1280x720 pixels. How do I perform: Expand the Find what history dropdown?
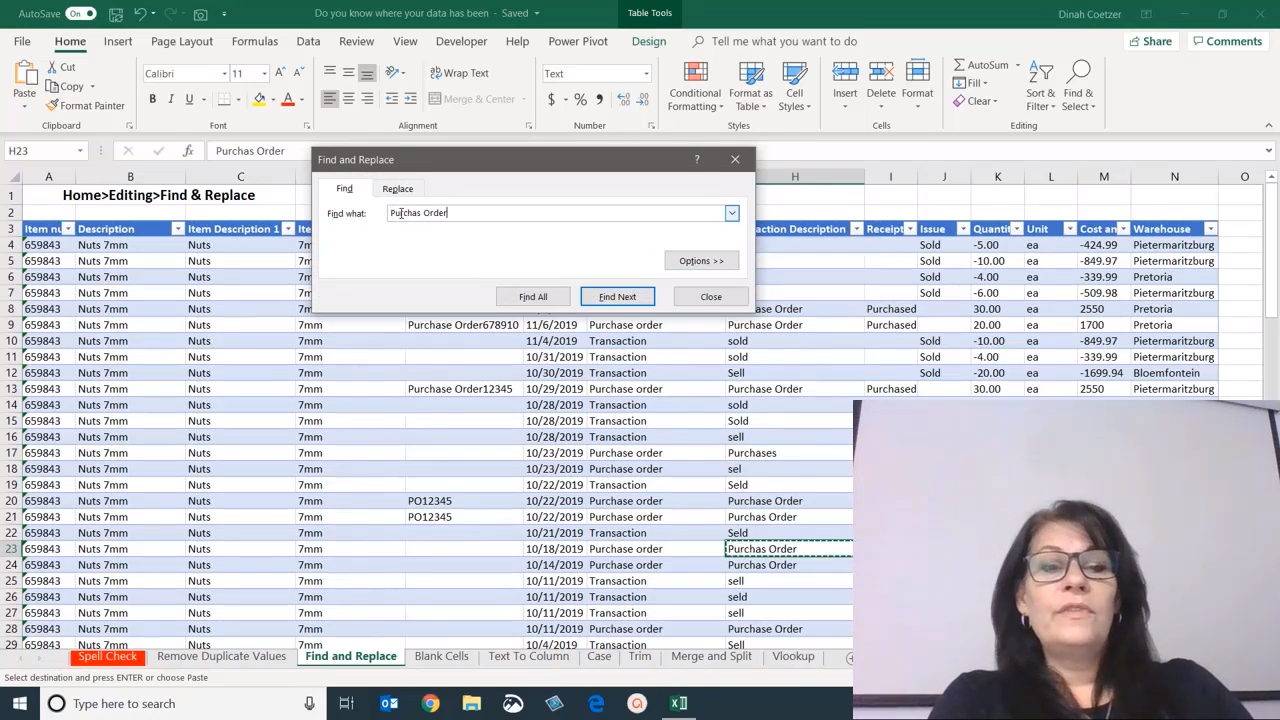coord(732,213)
